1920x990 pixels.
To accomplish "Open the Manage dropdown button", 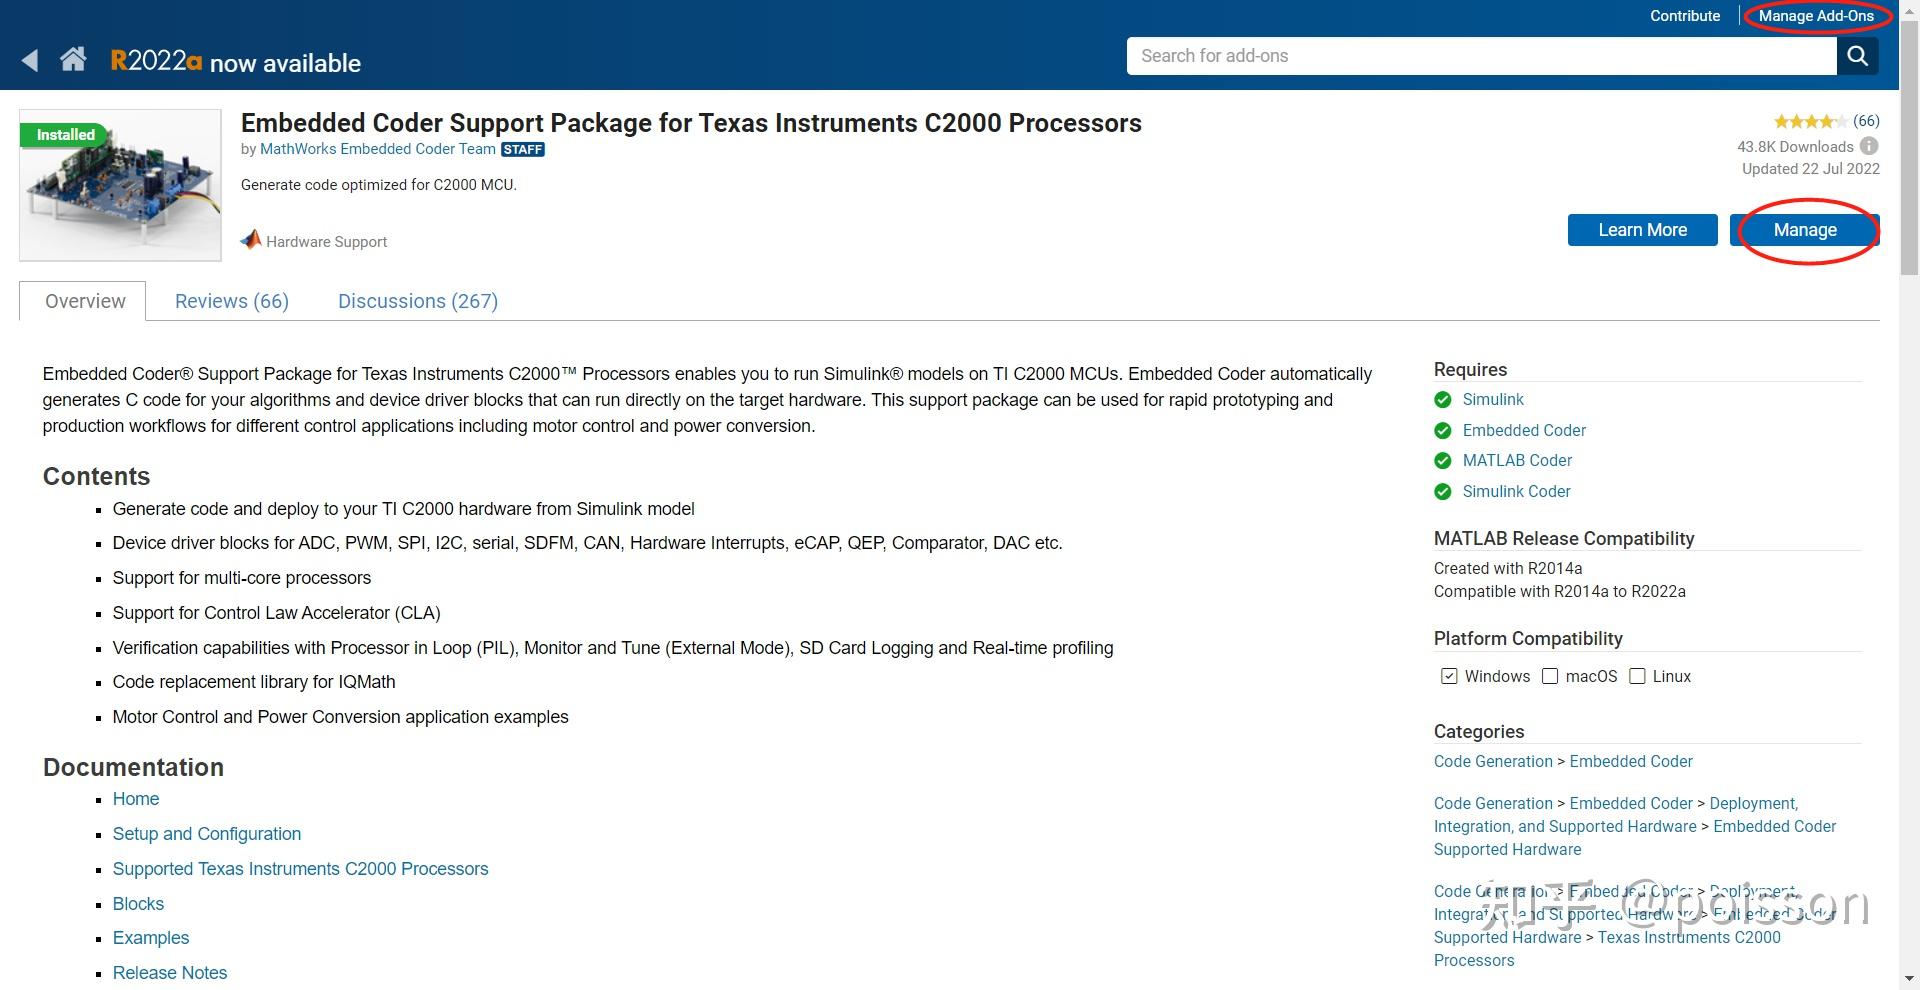I will click(1804, 230).
